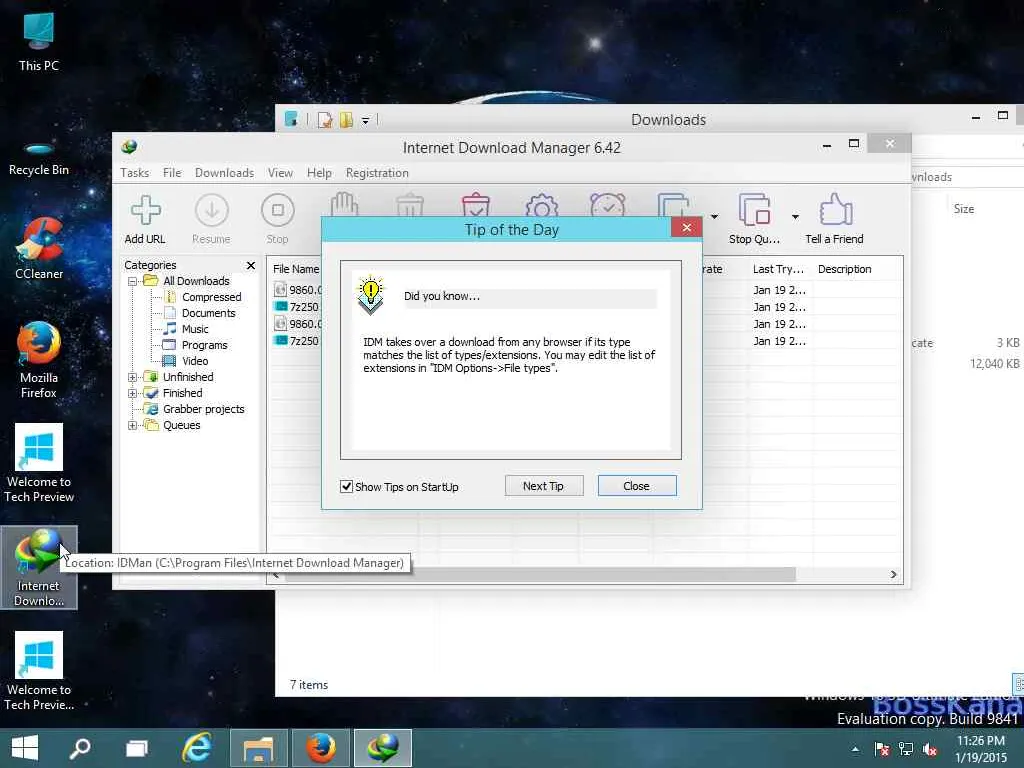Viewport: 1024px width, 768px height.
Task: Click Internet Explorer taskbar icon
Action: (197, 748)
